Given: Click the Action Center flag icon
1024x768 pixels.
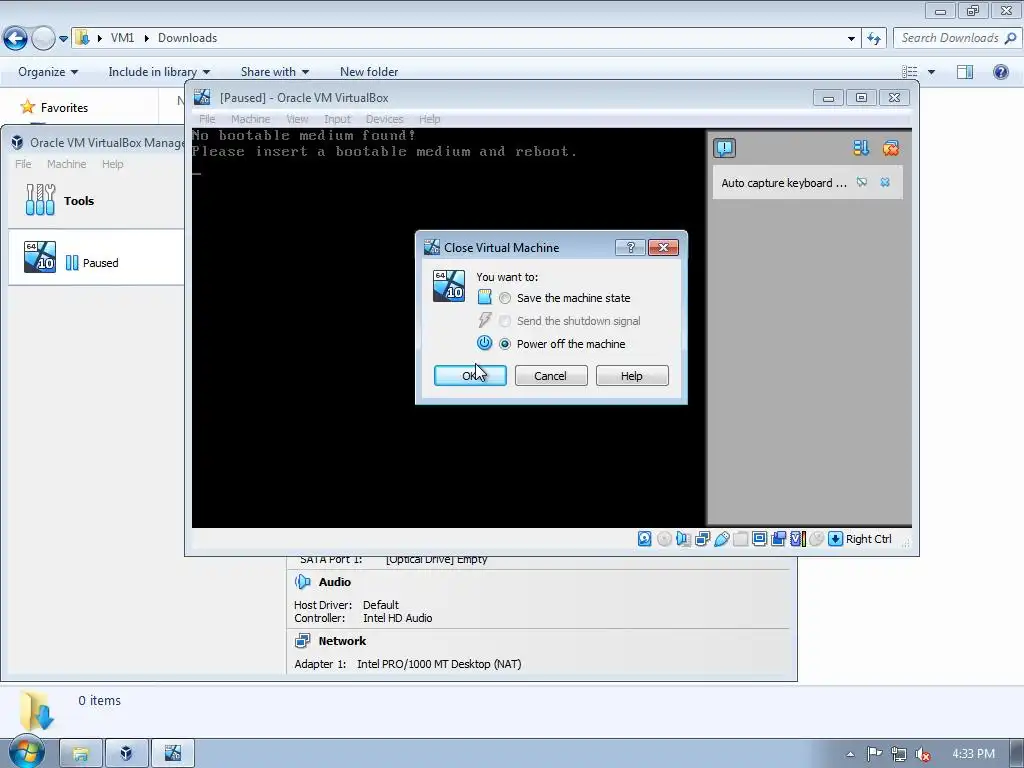Looking at the screenshot, I should pyautogui.click(x=874, y=754).
